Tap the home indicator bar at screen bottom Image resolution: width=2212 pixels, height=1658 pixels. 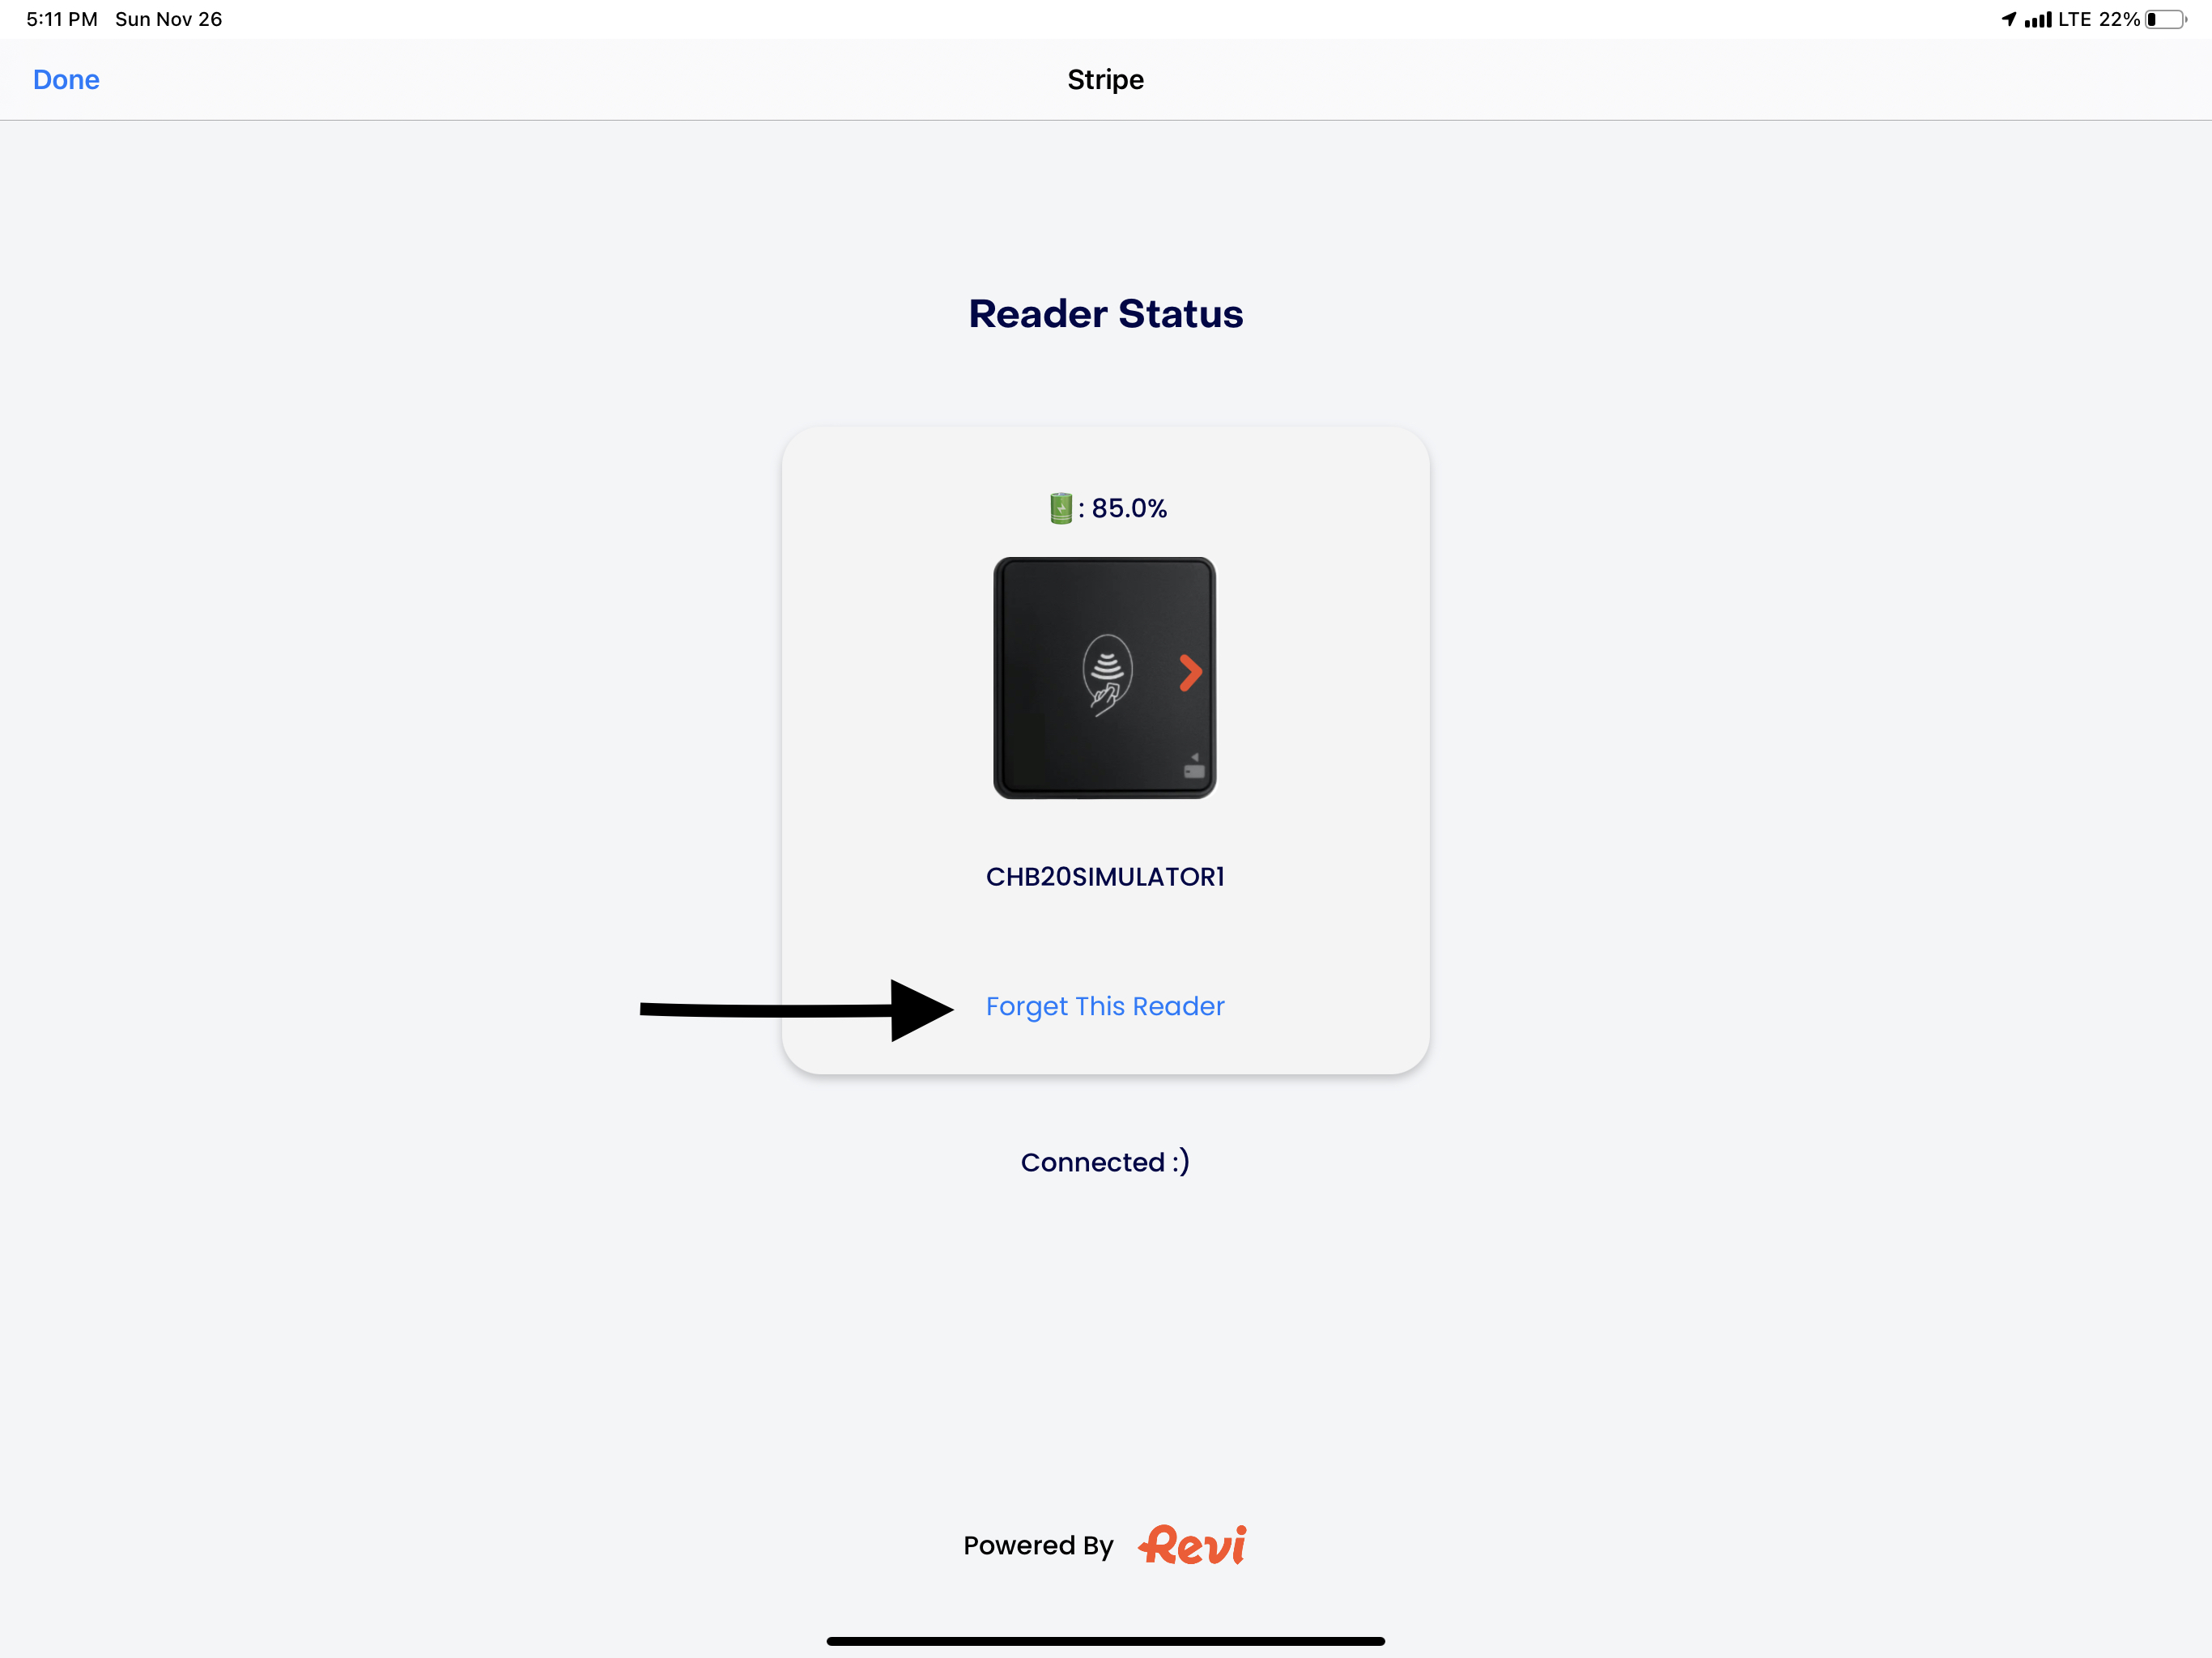(1105, 1640)
